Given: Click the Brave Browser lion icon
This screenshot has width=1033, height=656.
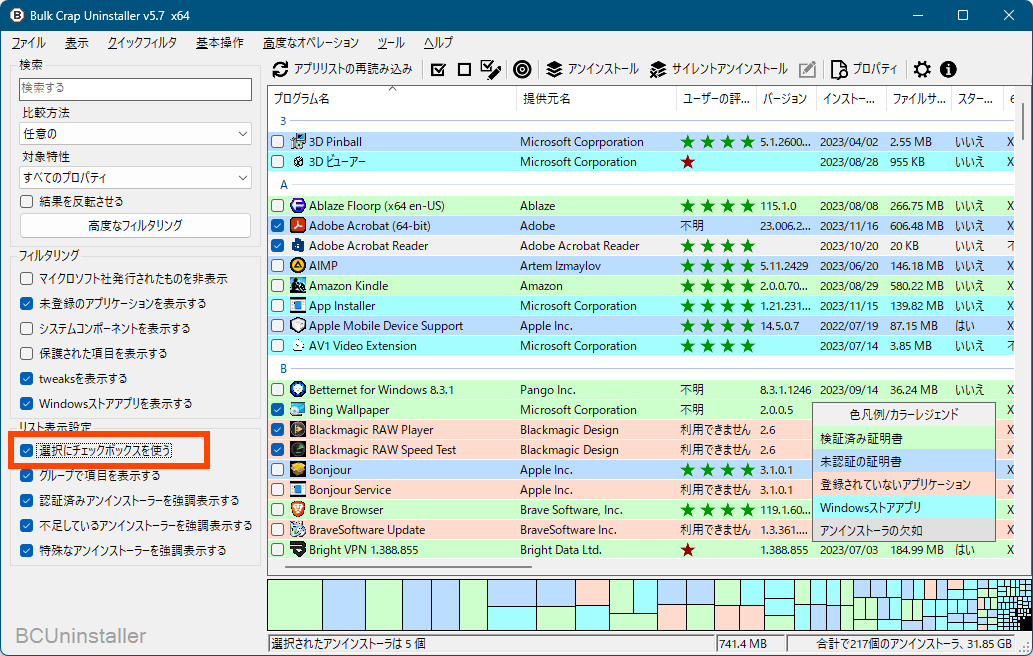Looking at the screenshot, I should point(298,509).
